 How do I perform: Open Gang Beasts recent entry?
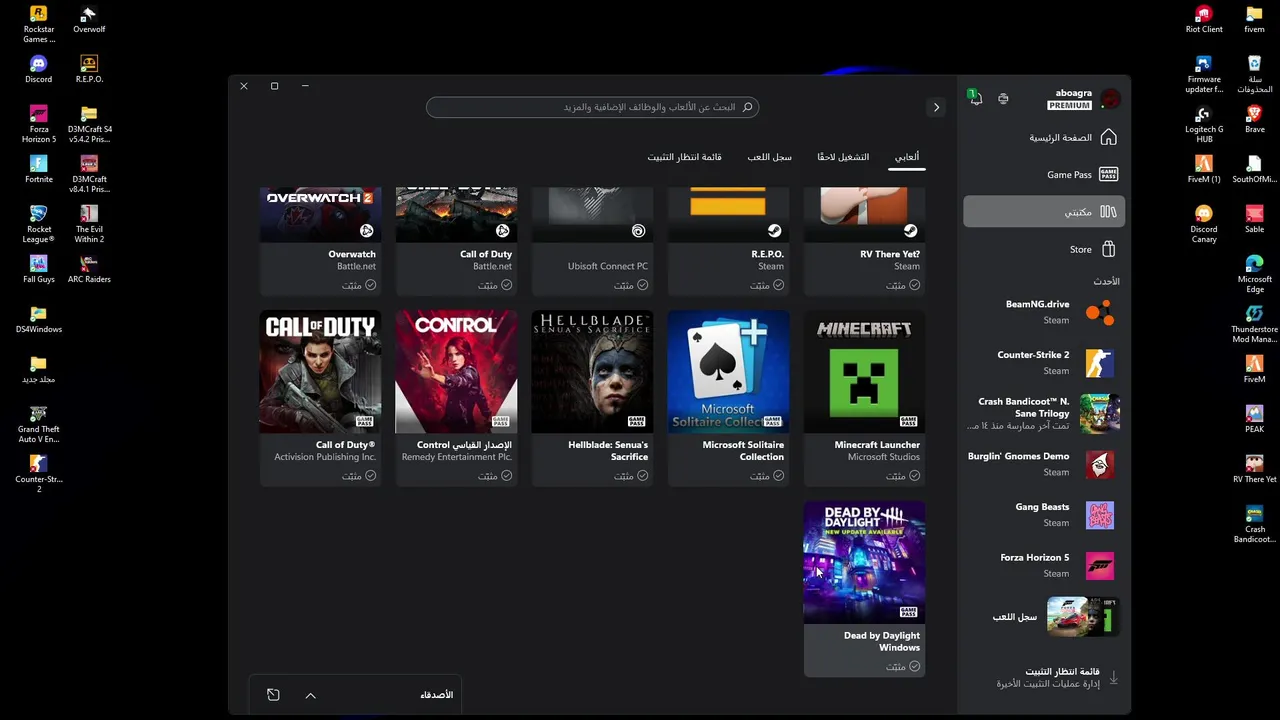coord(1043,515)
